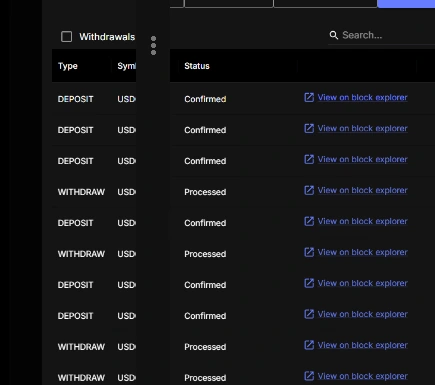Screen dimensions: 435x385
Task: Click Confirmed status in the seventh row
Action: pyautogui.click(x=205, y=285)
